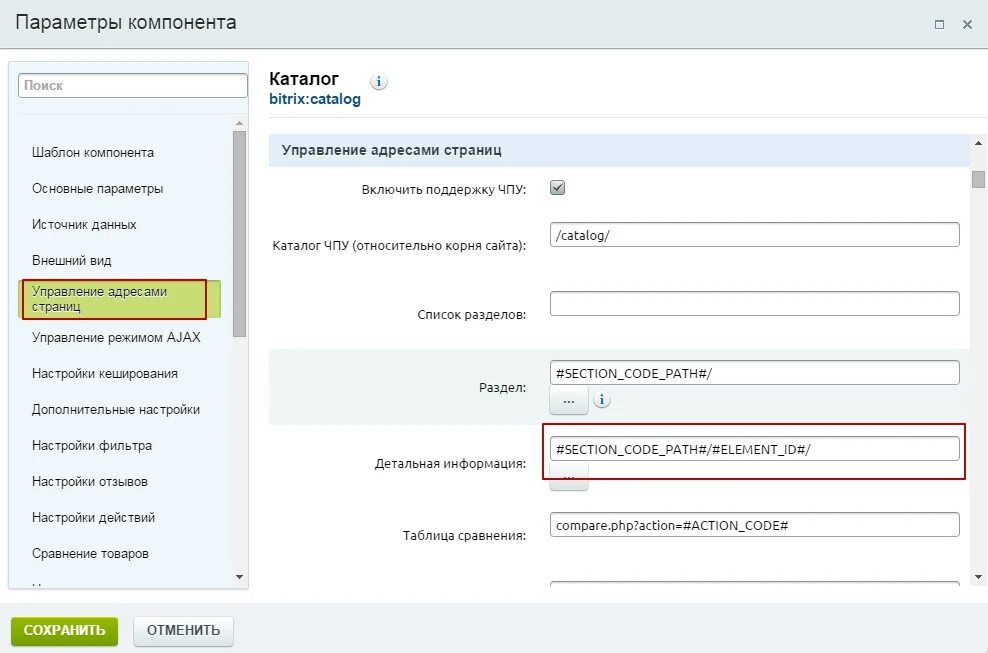Click the parameters panel scroll-down arrow
This screenshot has width=988, height=653.
click(978, 577)
